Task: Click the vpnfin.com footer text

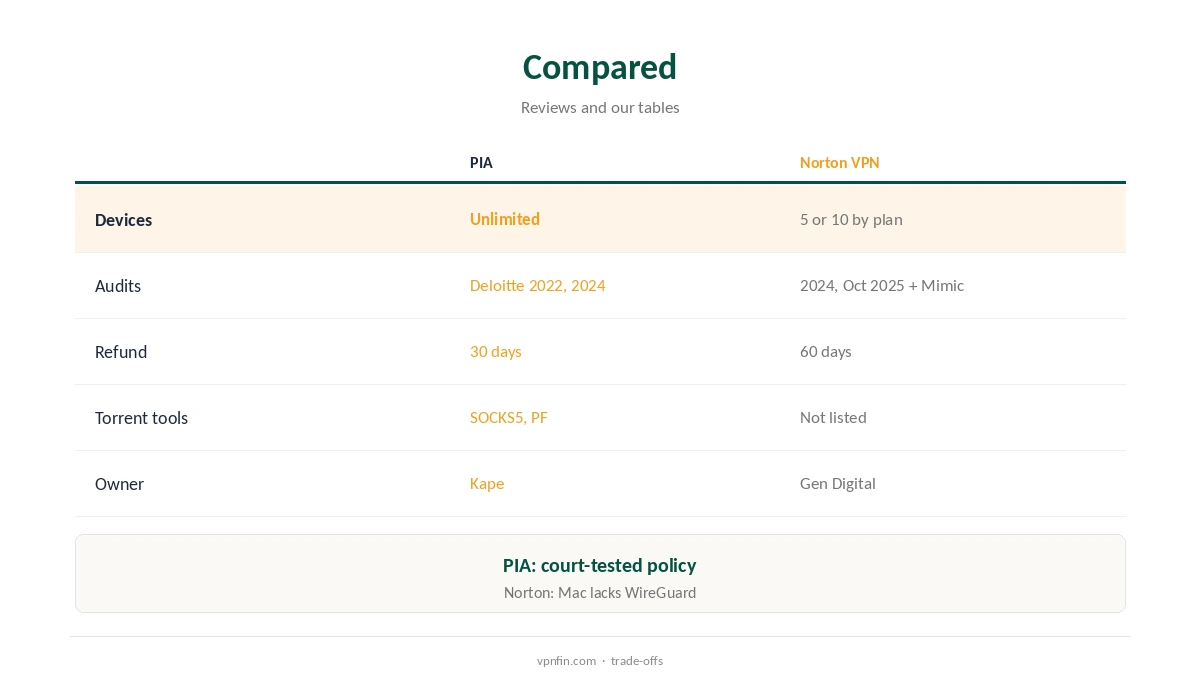Action: (566, 660)
